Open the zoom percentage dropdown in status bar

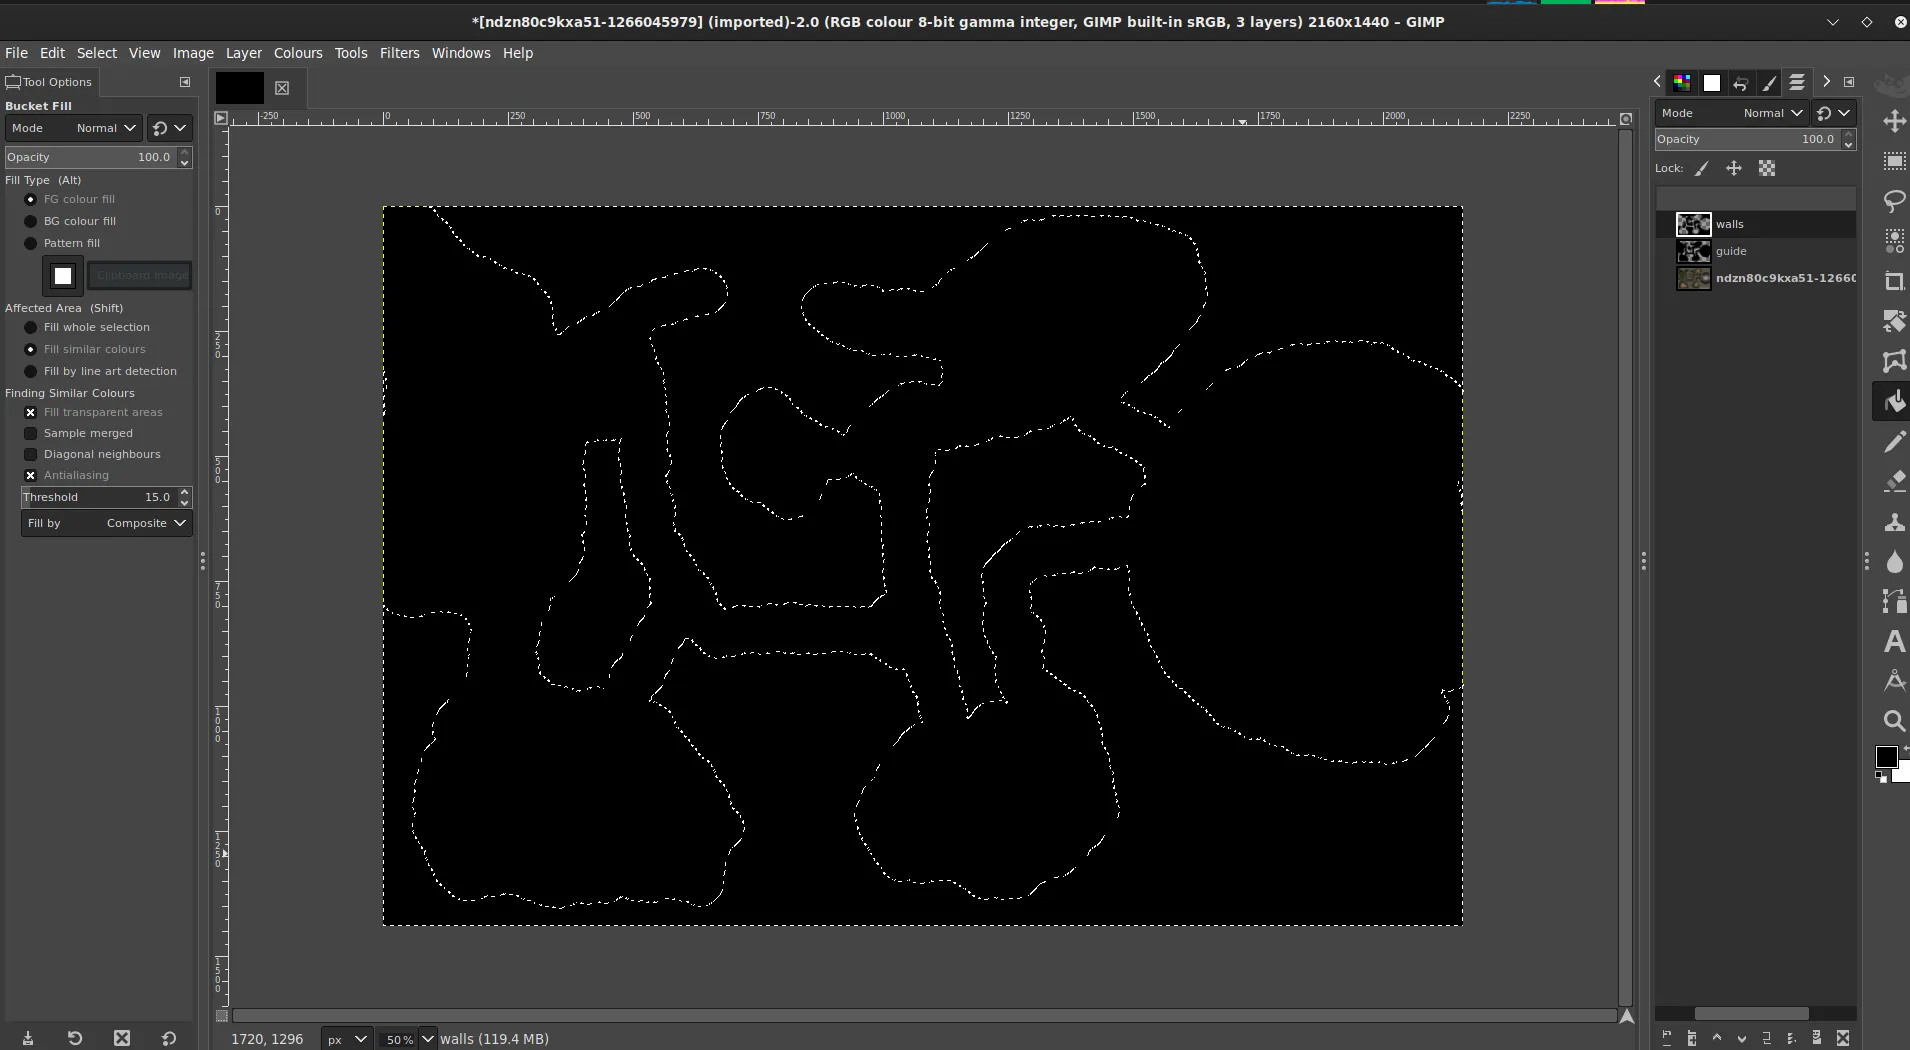(427, 1039)
